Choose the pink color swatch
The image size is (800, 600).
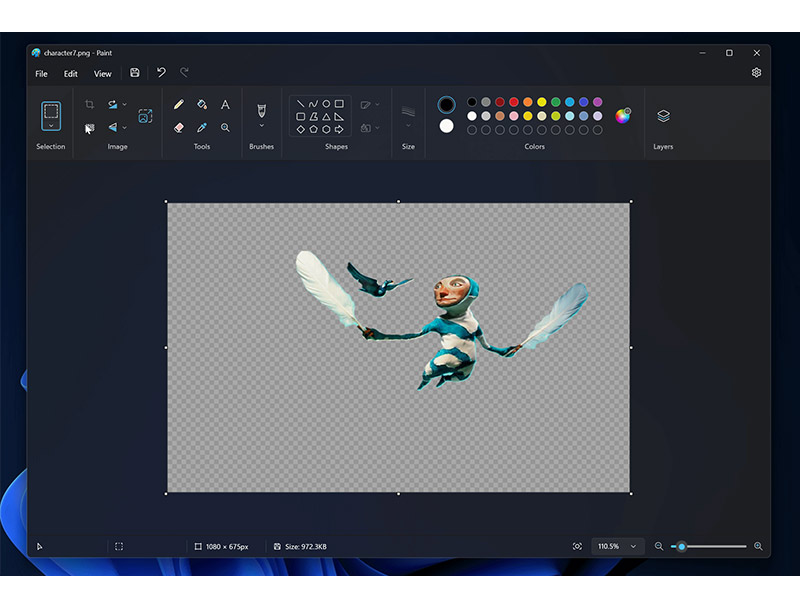point(514,116)
